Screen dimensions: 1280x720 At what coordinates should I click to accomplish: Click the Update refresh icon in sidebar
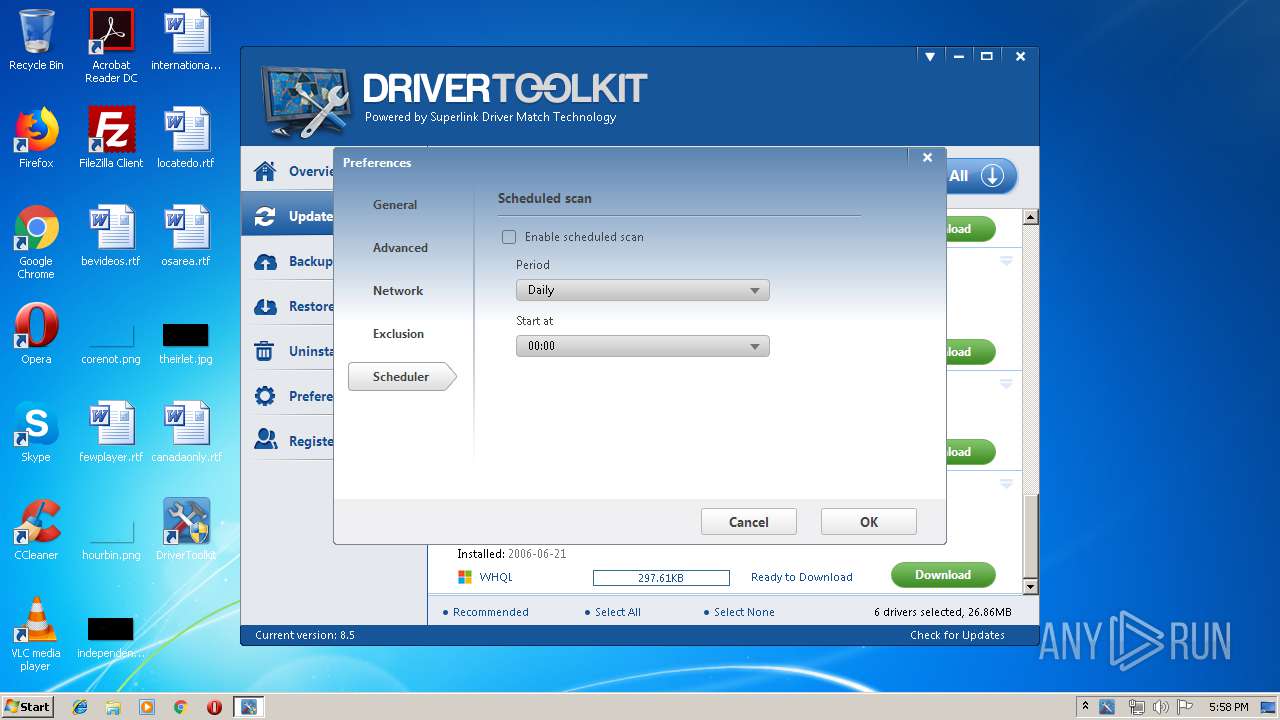click(265, 216)
